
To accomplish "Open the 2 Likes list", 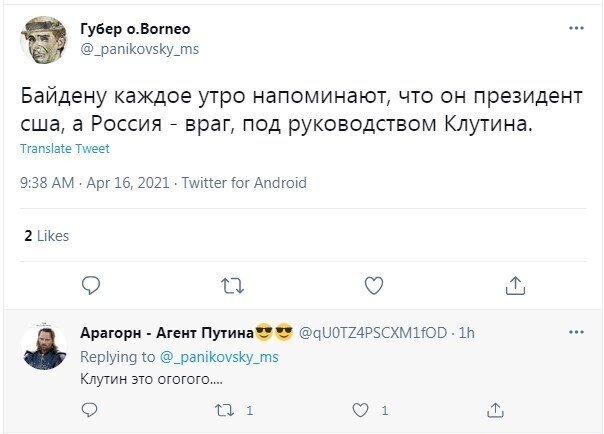I will point(46,236).
